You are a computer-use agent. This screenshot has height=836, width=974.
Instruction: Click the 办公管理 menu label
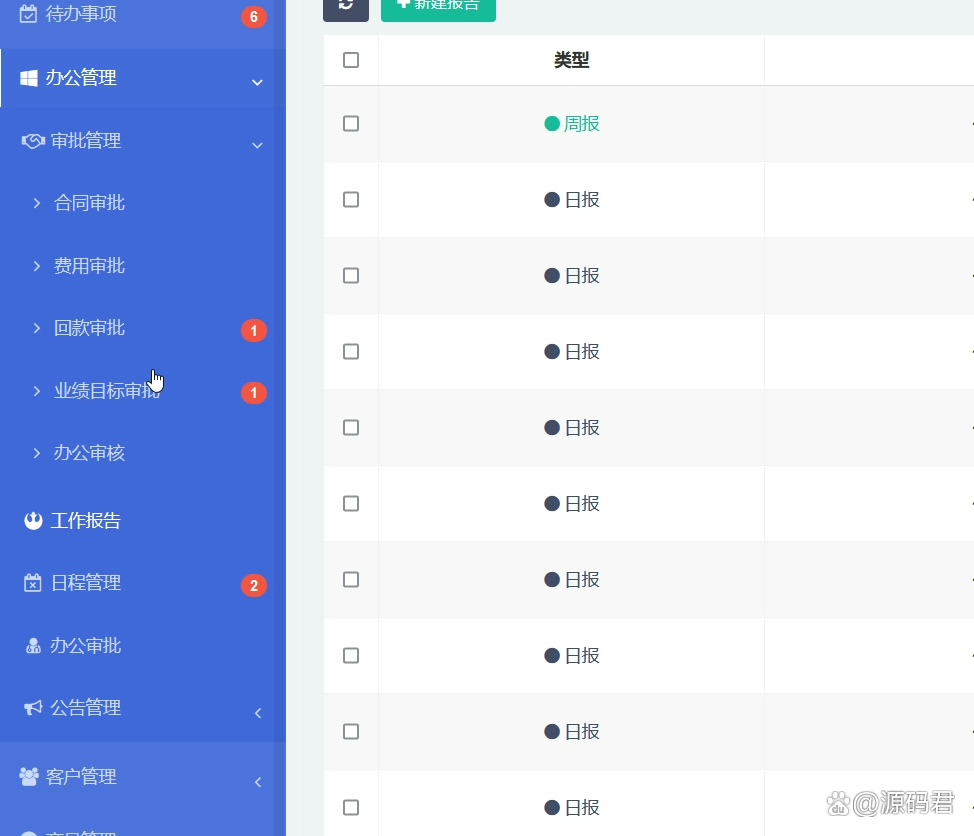click(81, 78)
